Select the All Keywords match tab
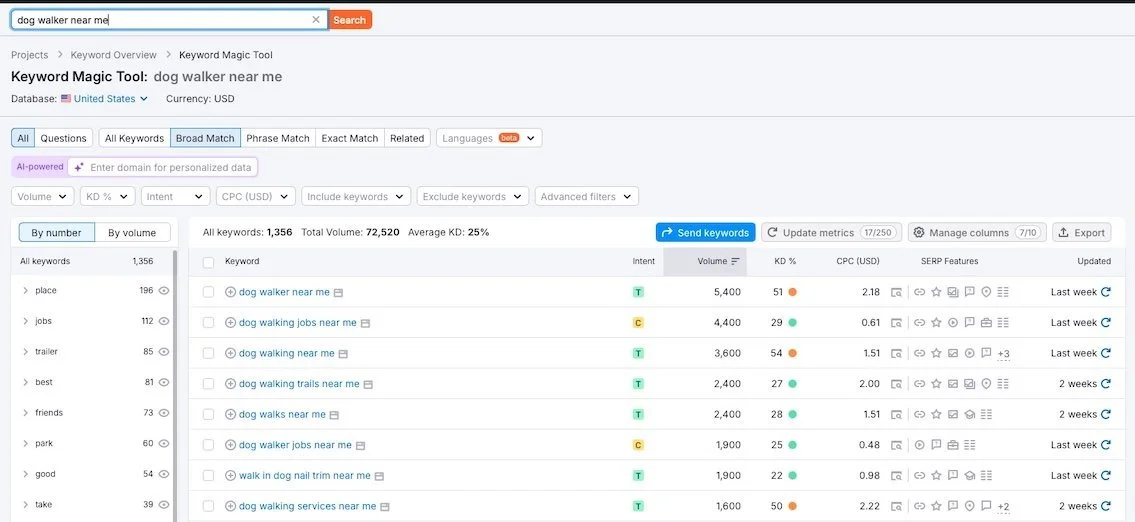This screenshot has height=522, width=1135. pyautogui.click(x=135, y=138)
